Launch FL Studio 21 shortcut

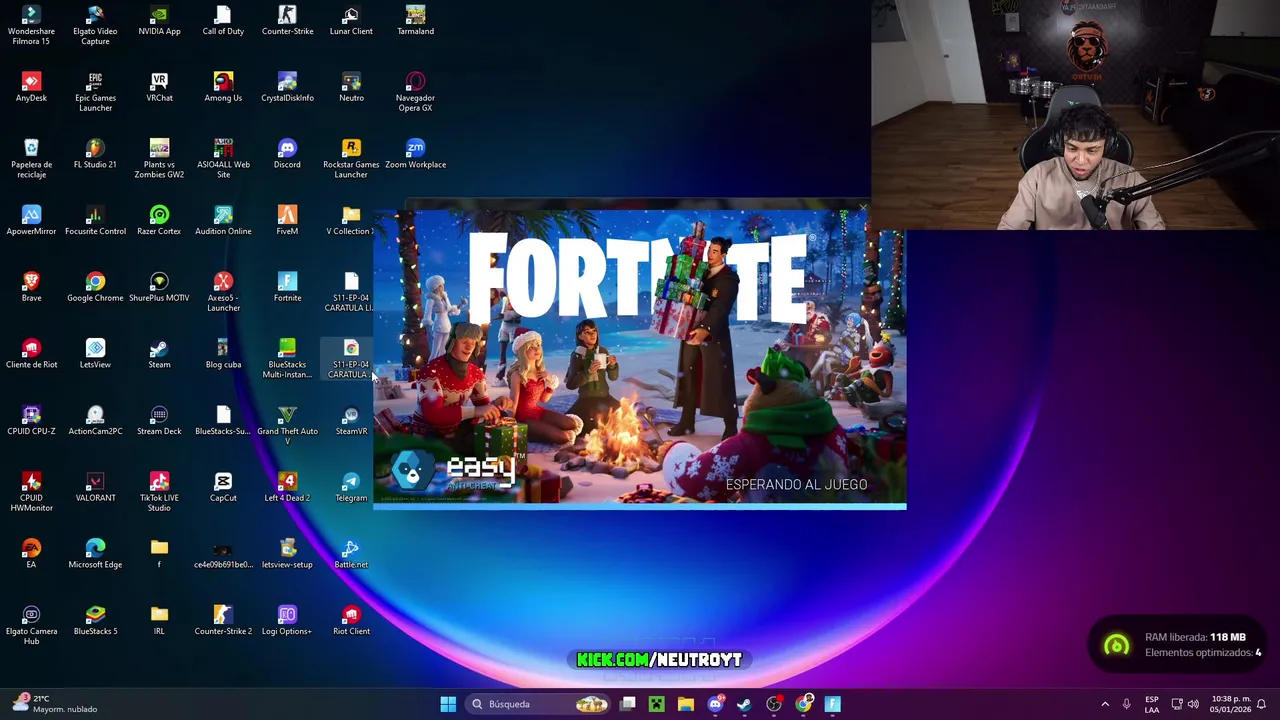coord(95,154)
